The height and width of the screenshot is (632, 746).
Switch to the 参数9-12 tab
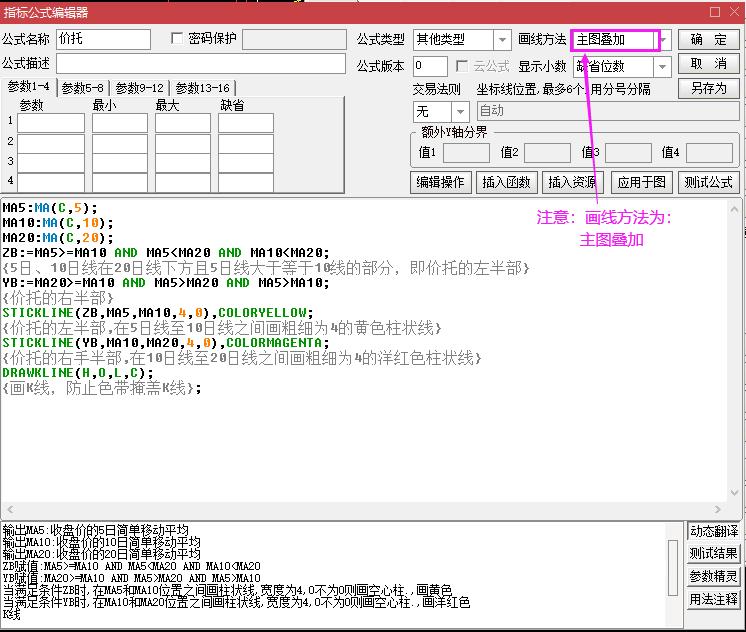[140, 88]
